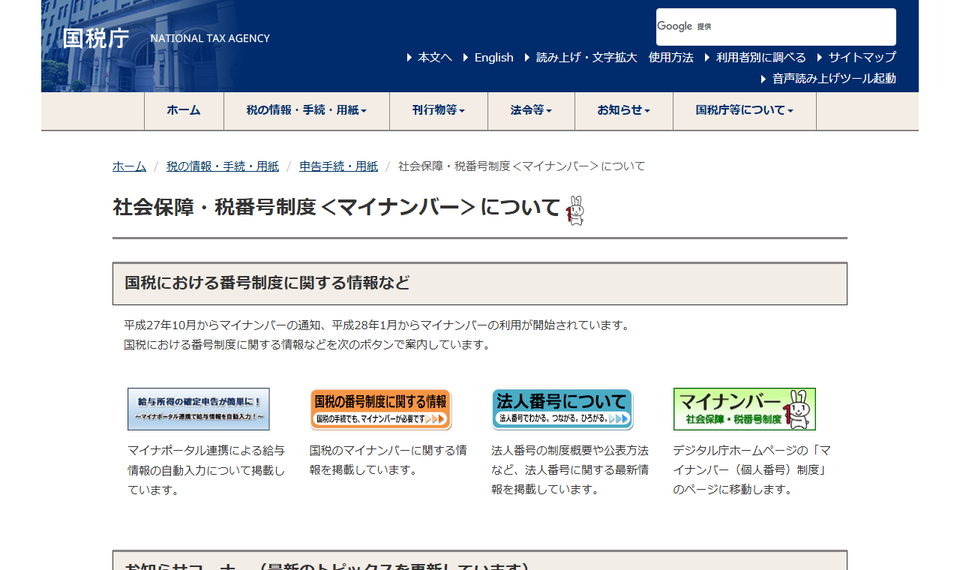
Task: Switch to the English version
Action: click(x=493, y=58)
